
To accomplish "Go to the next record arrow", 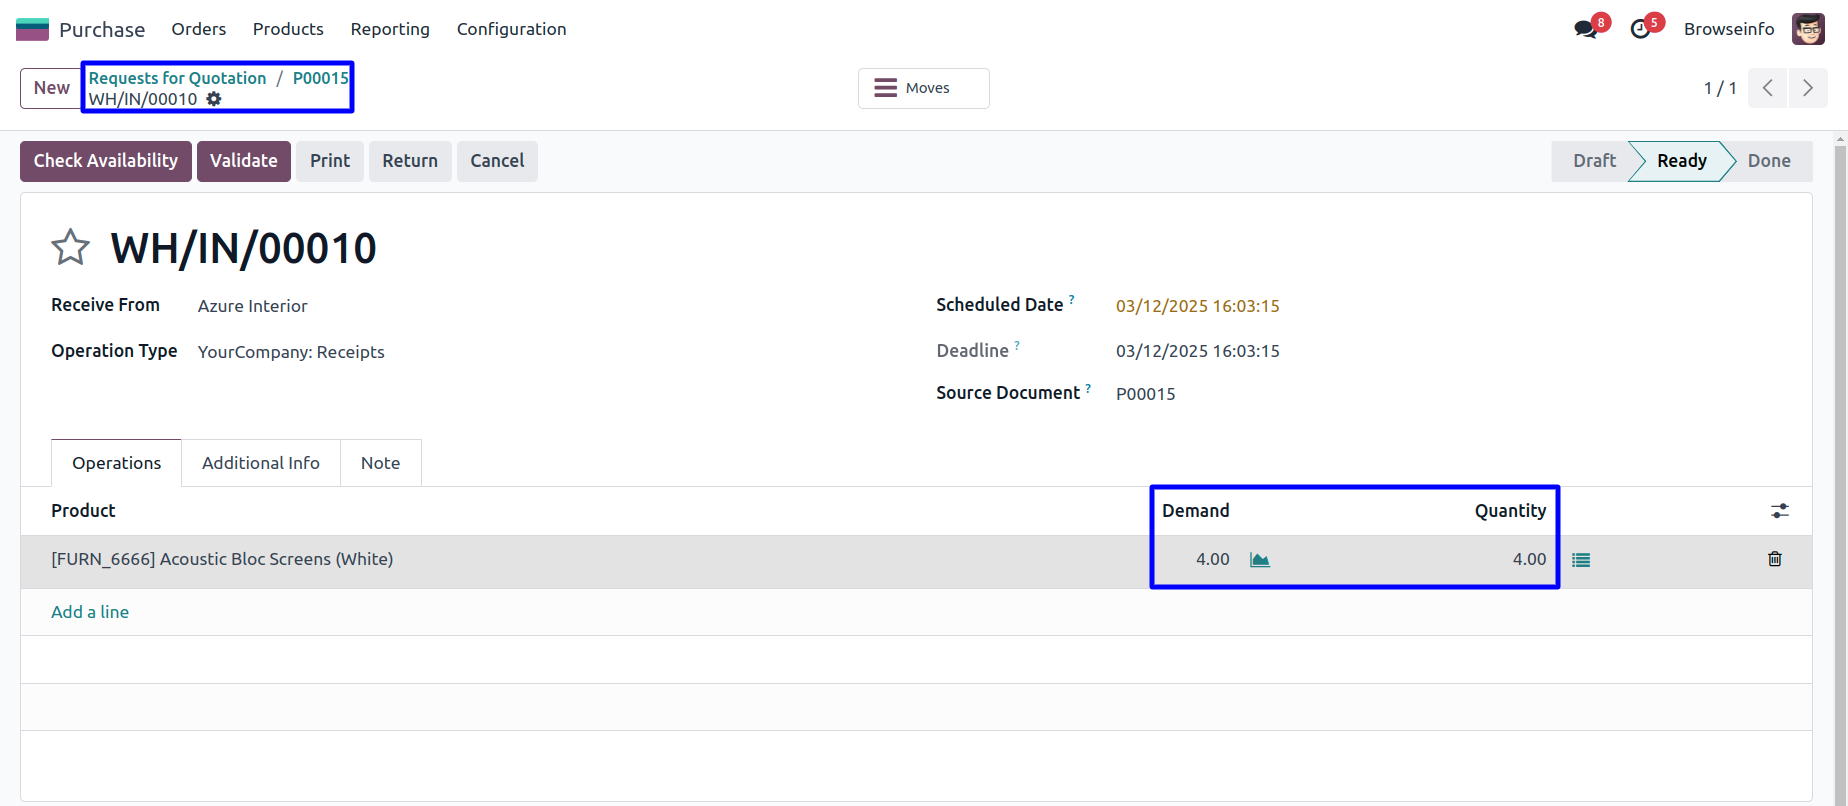I will tap(1807, 88).
